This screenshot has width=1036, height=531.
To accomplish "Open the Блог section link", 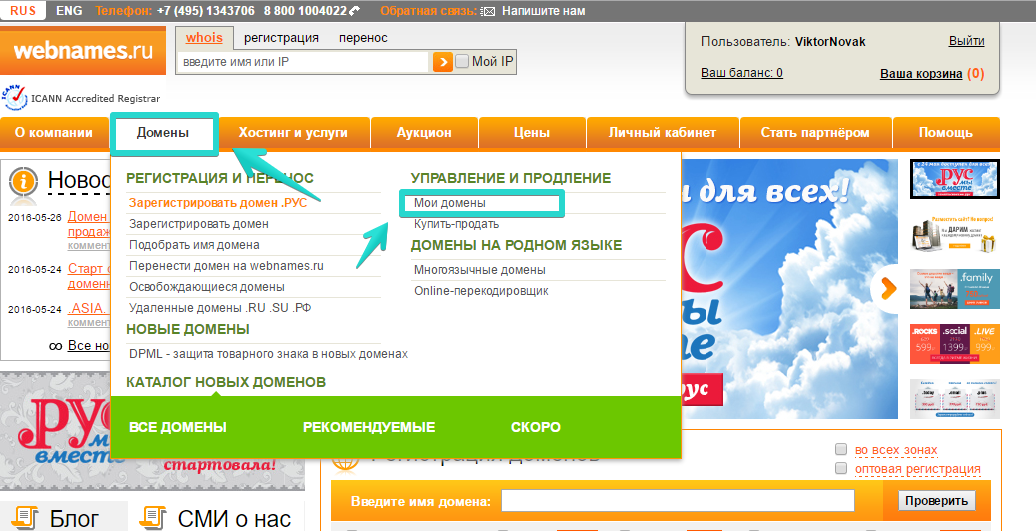I will tap(74, 519).
